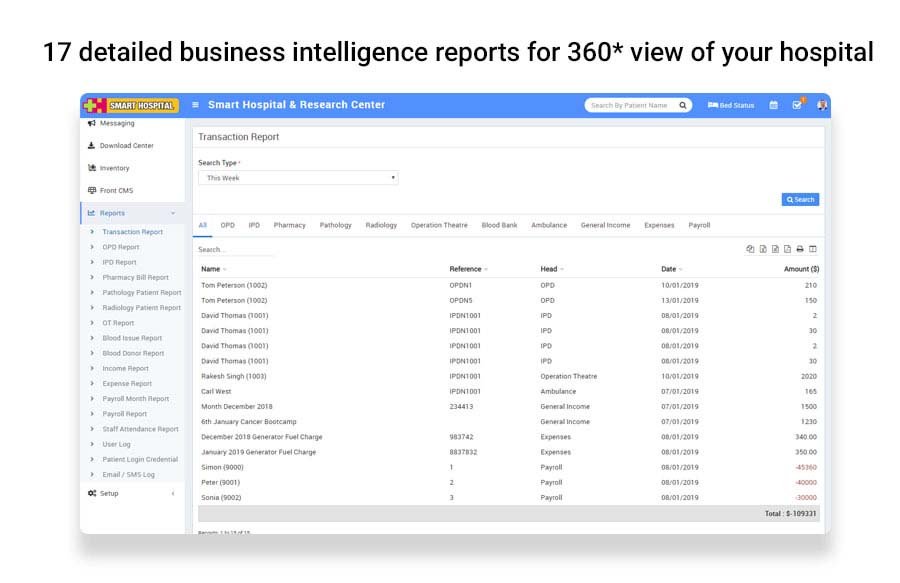Click the copy table icon

[750, 249]
